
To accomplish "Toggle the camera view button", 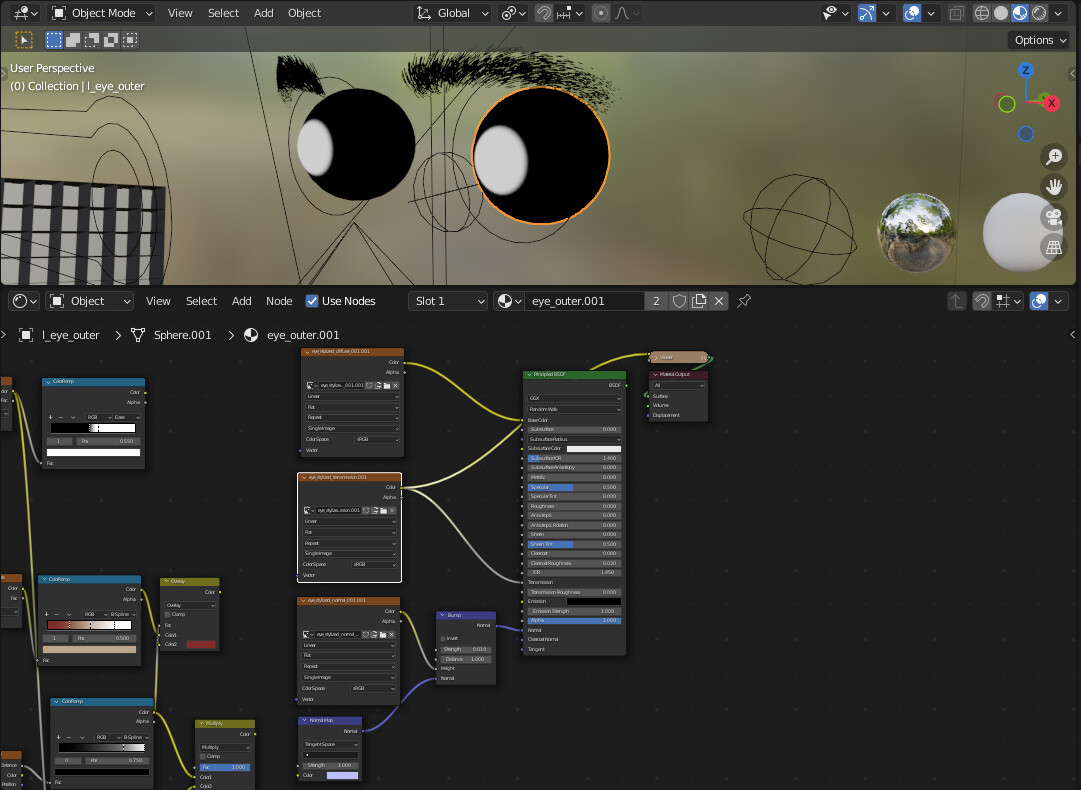I will point(1053,217).
